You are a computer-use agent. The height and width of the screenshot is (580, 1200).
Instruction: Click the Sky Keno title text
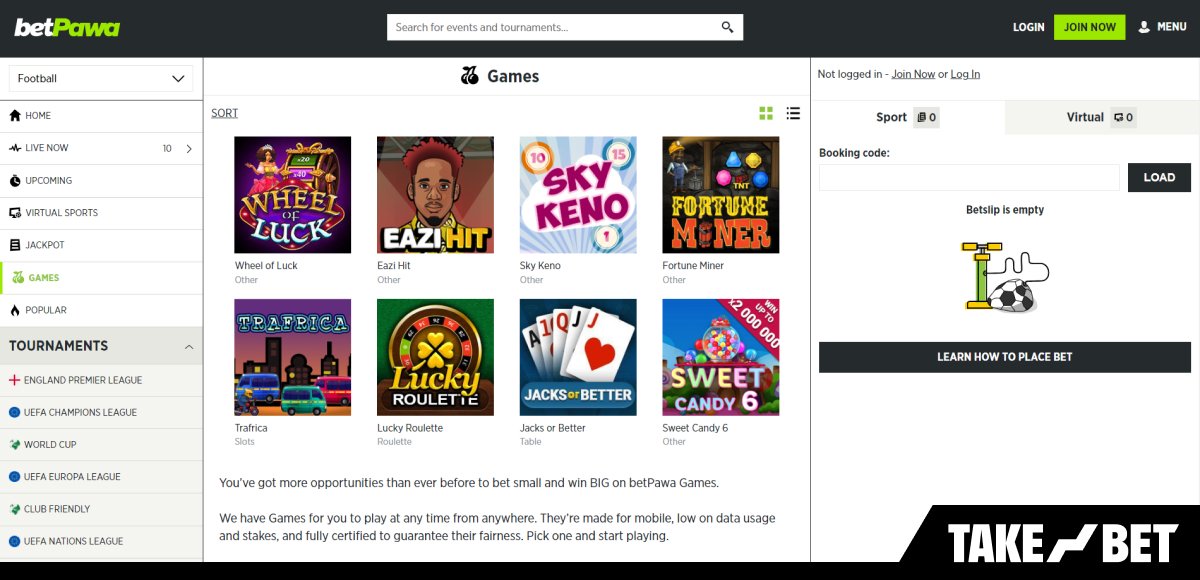click(x=540, y=266)
